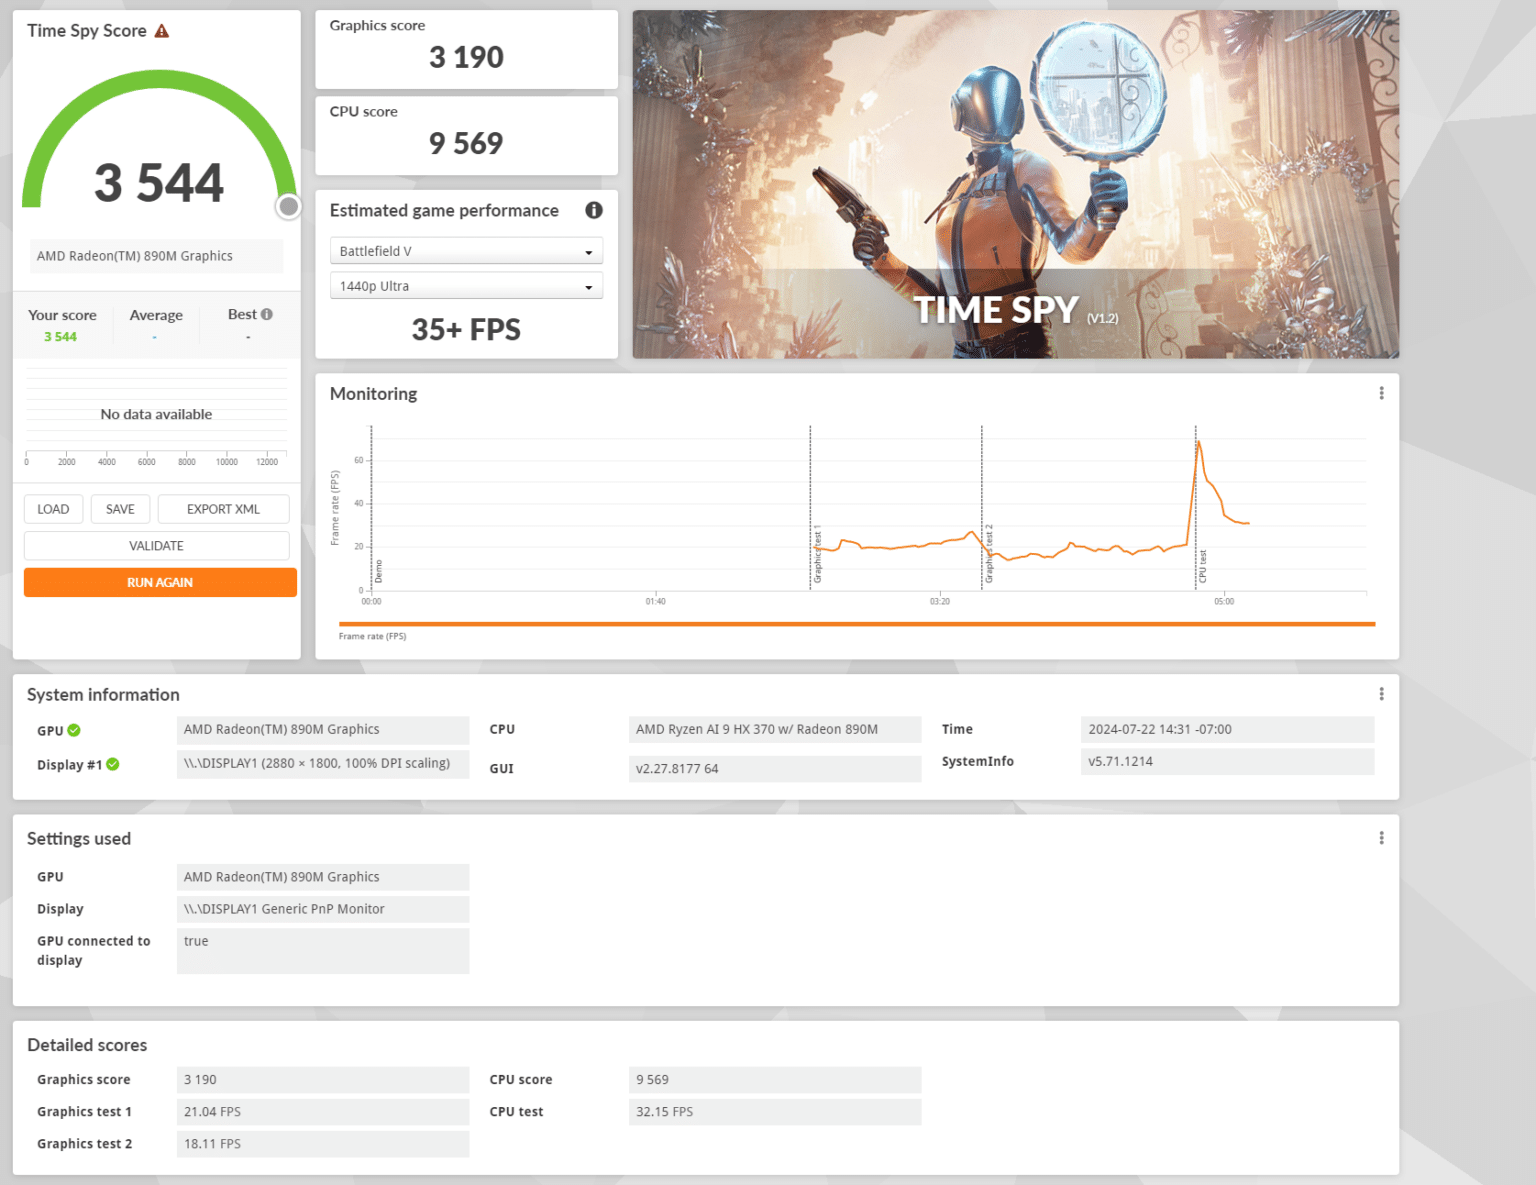This screenshot has width=1536, height=1185.
Task: Click the Average score label
Action: (x=156, y=315)
